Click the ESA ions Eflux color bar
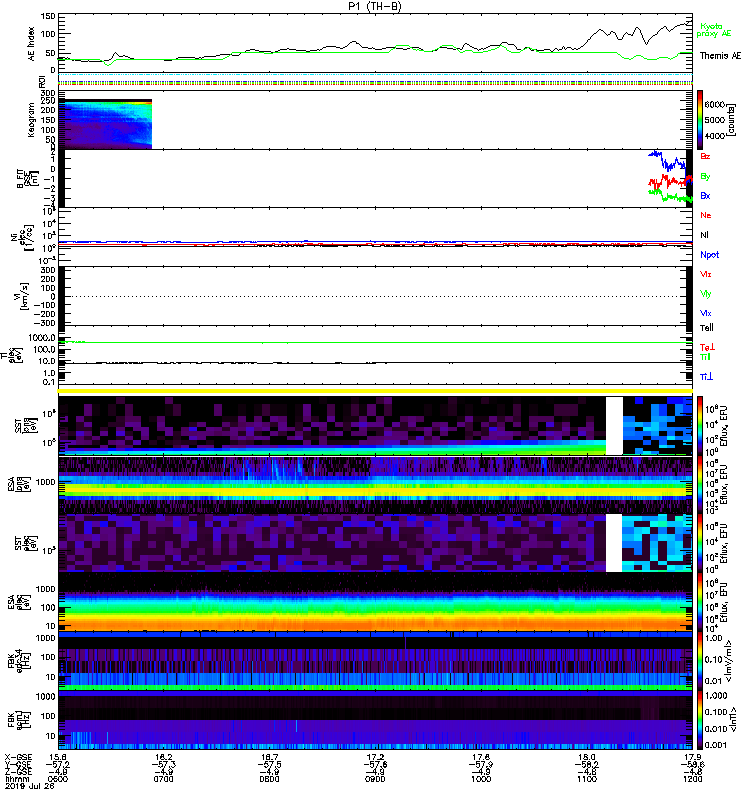 (x=700, y=484)
